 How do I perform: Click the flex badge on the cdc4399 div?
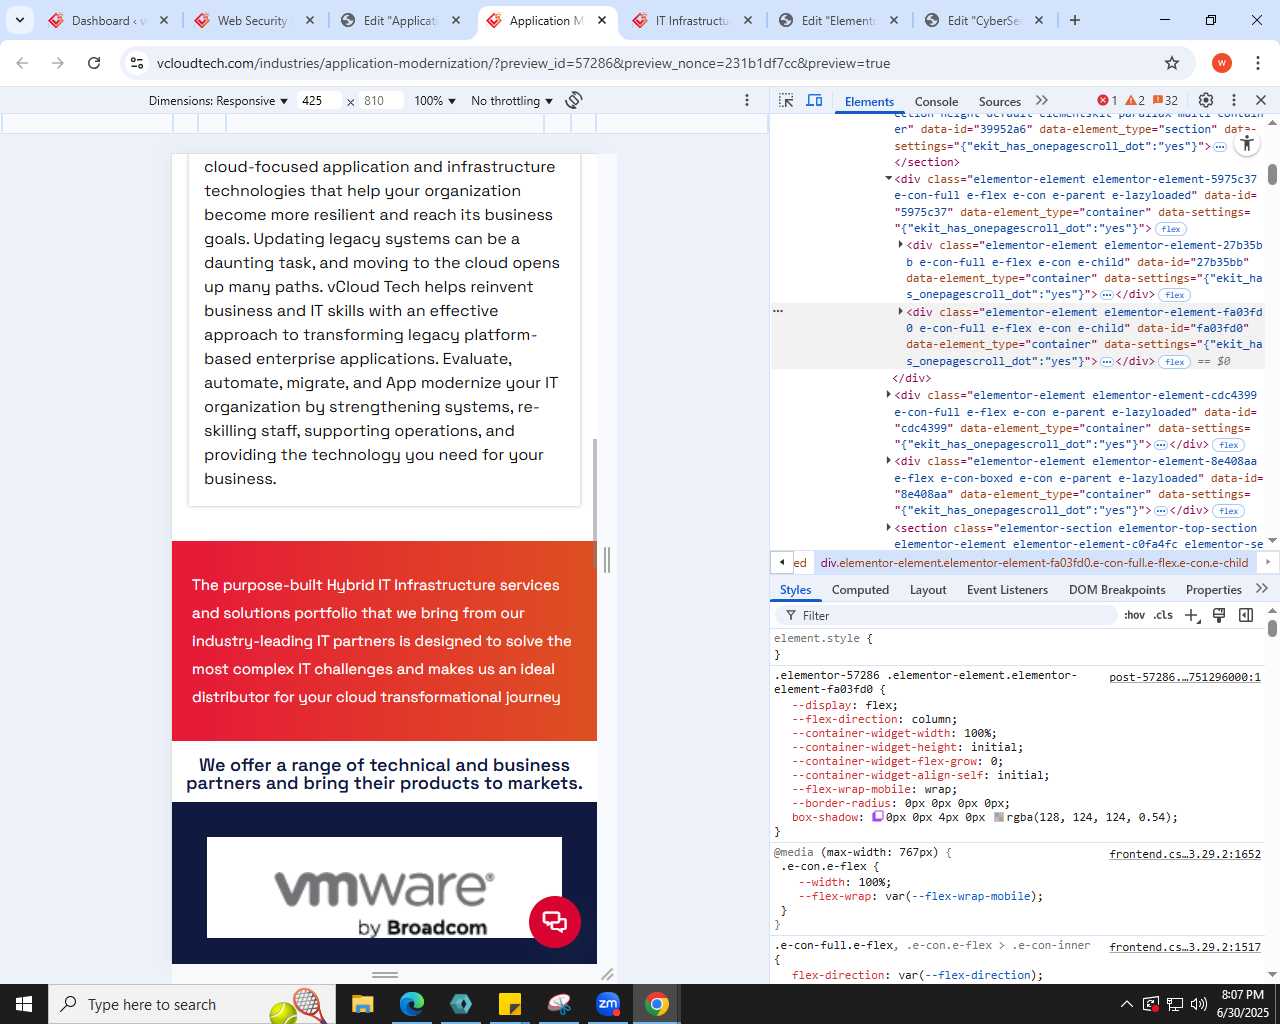click(x=1229, y=445)
